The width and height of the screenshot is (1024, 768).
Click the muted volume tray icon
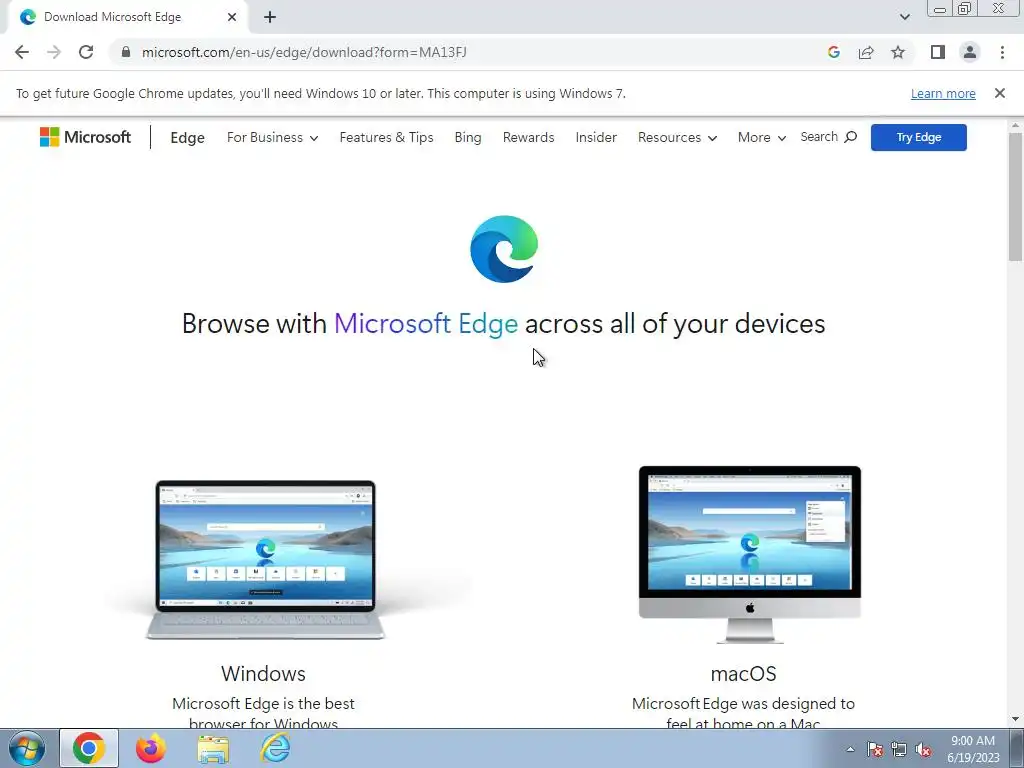[x=923, y=749]
